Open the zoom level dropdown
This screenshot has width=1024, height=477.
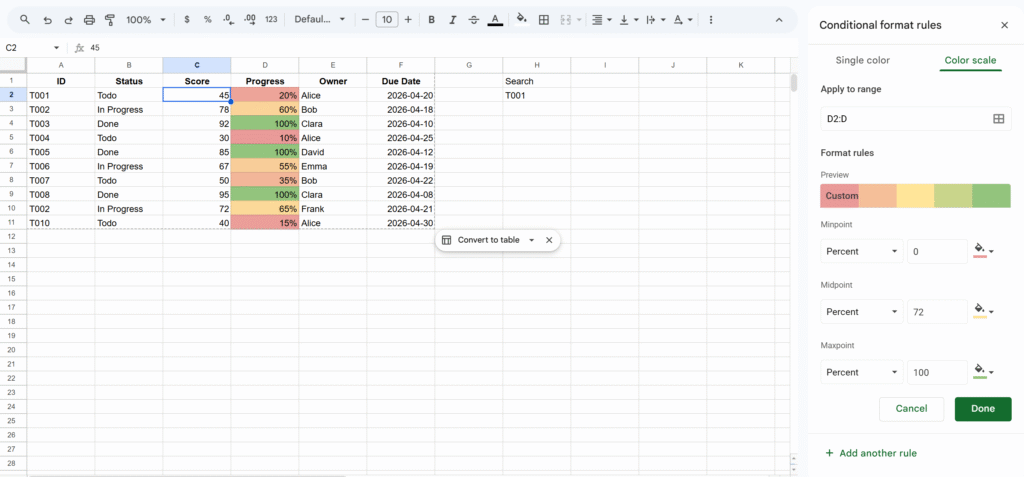(x=146, y=20)
